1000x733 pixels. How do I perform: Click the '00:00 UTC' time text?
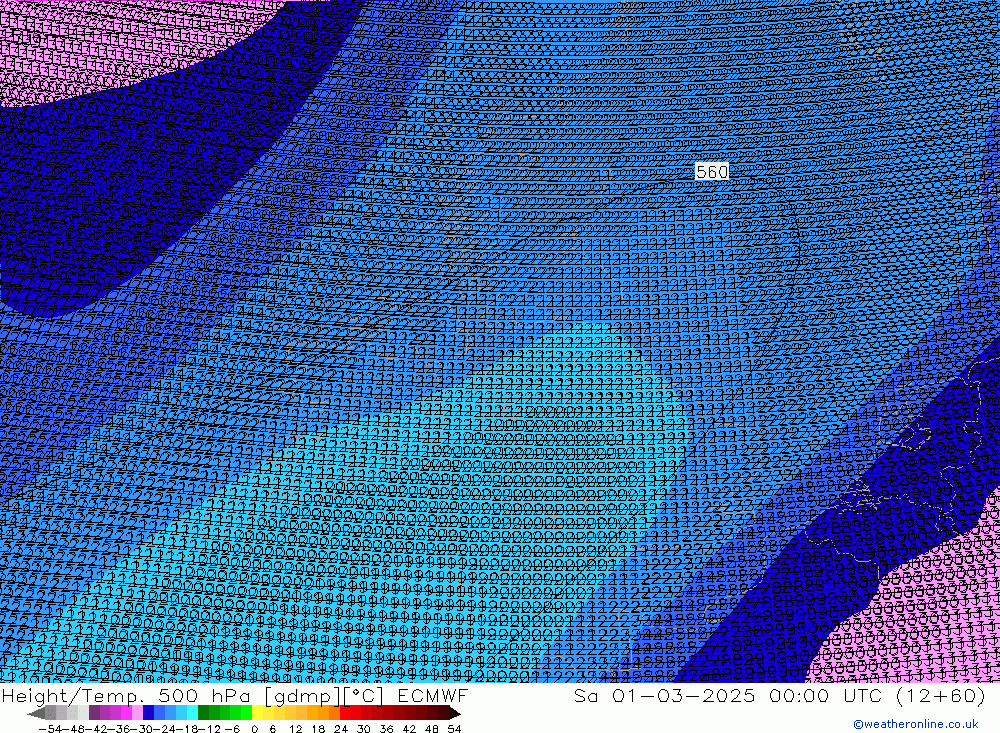pyautogui.click(x=825, y=695)
